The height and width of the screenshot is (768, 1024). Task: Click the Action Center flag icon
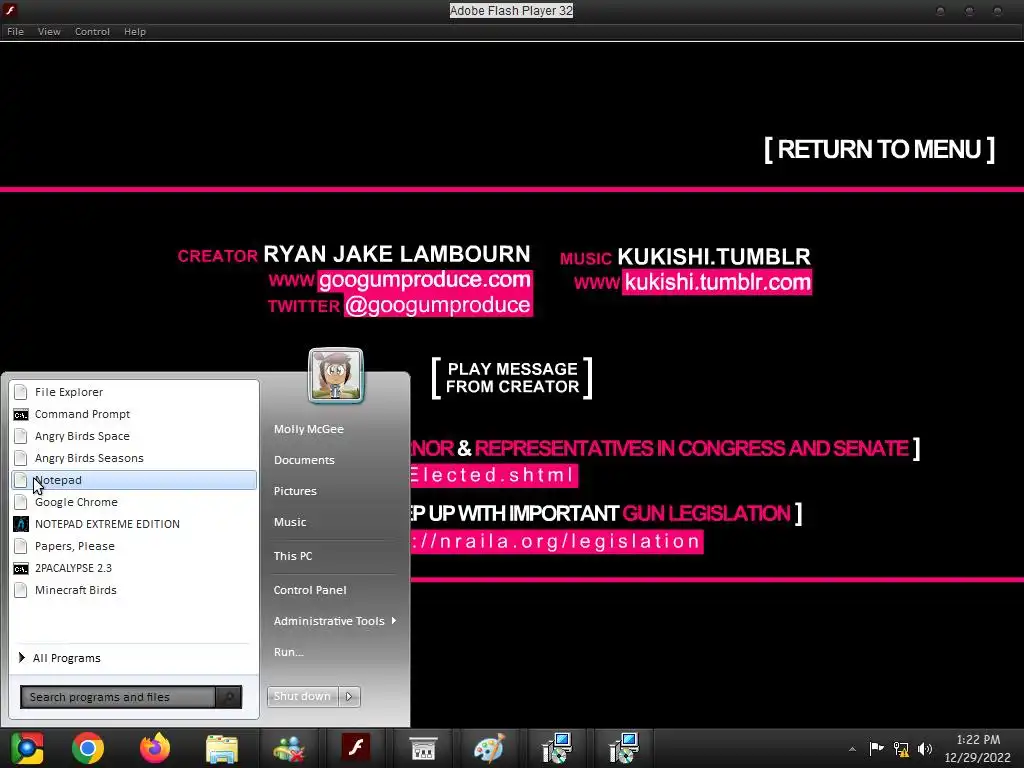[876, 748]
